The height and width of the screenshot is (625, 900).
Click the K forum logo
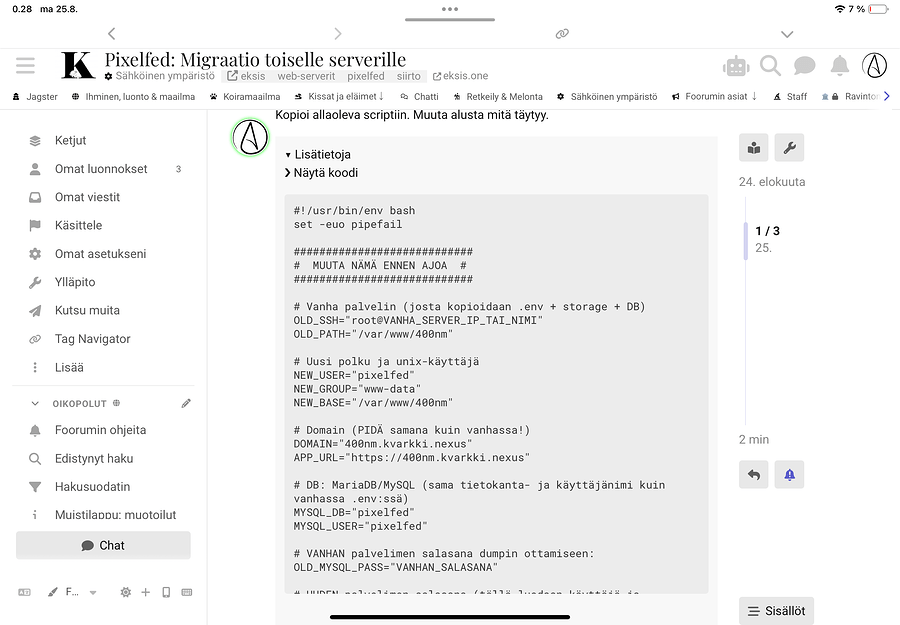[x=78, y=65]
